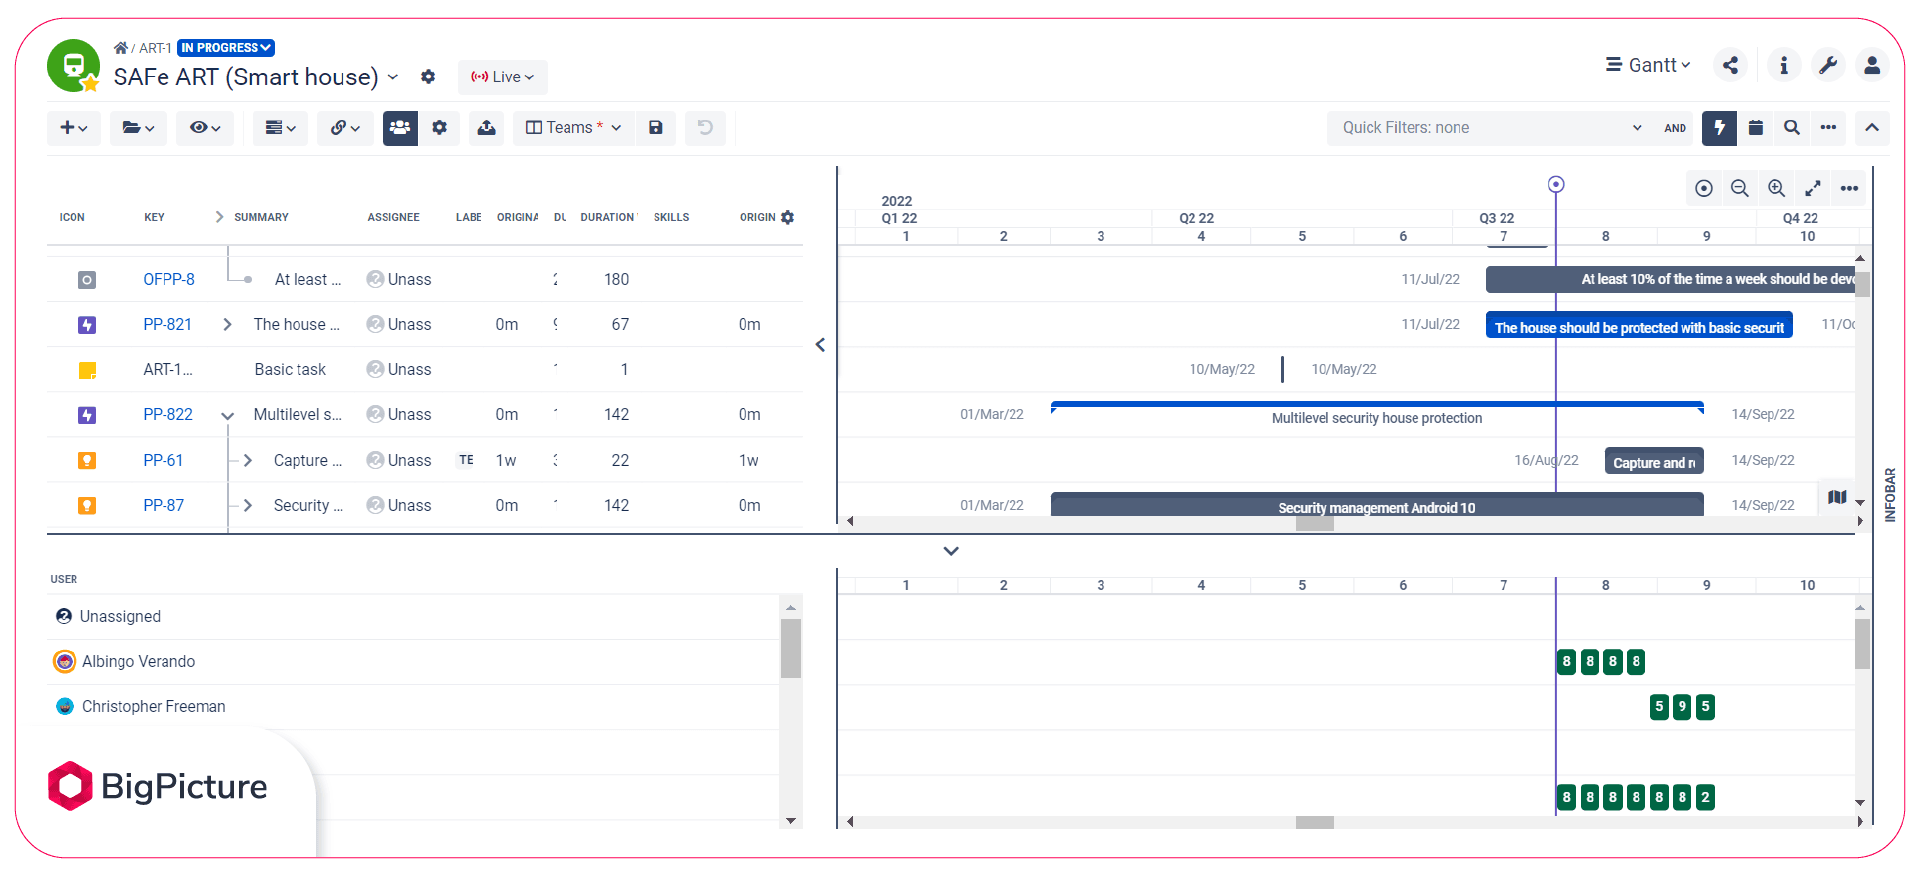The height and width of the screenshot is (880, 1920).
Task: Expand the SAFe ART title dropdown arrow
Action: click(393, 77)
